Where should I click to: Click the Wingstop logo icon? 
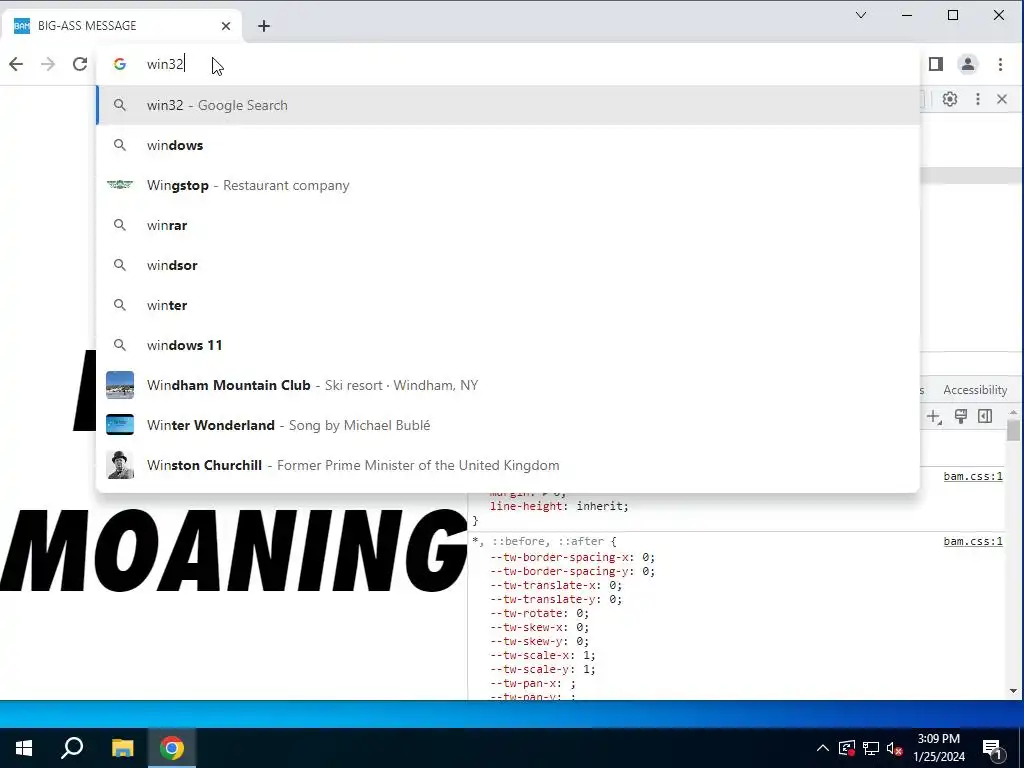[120, 185]
